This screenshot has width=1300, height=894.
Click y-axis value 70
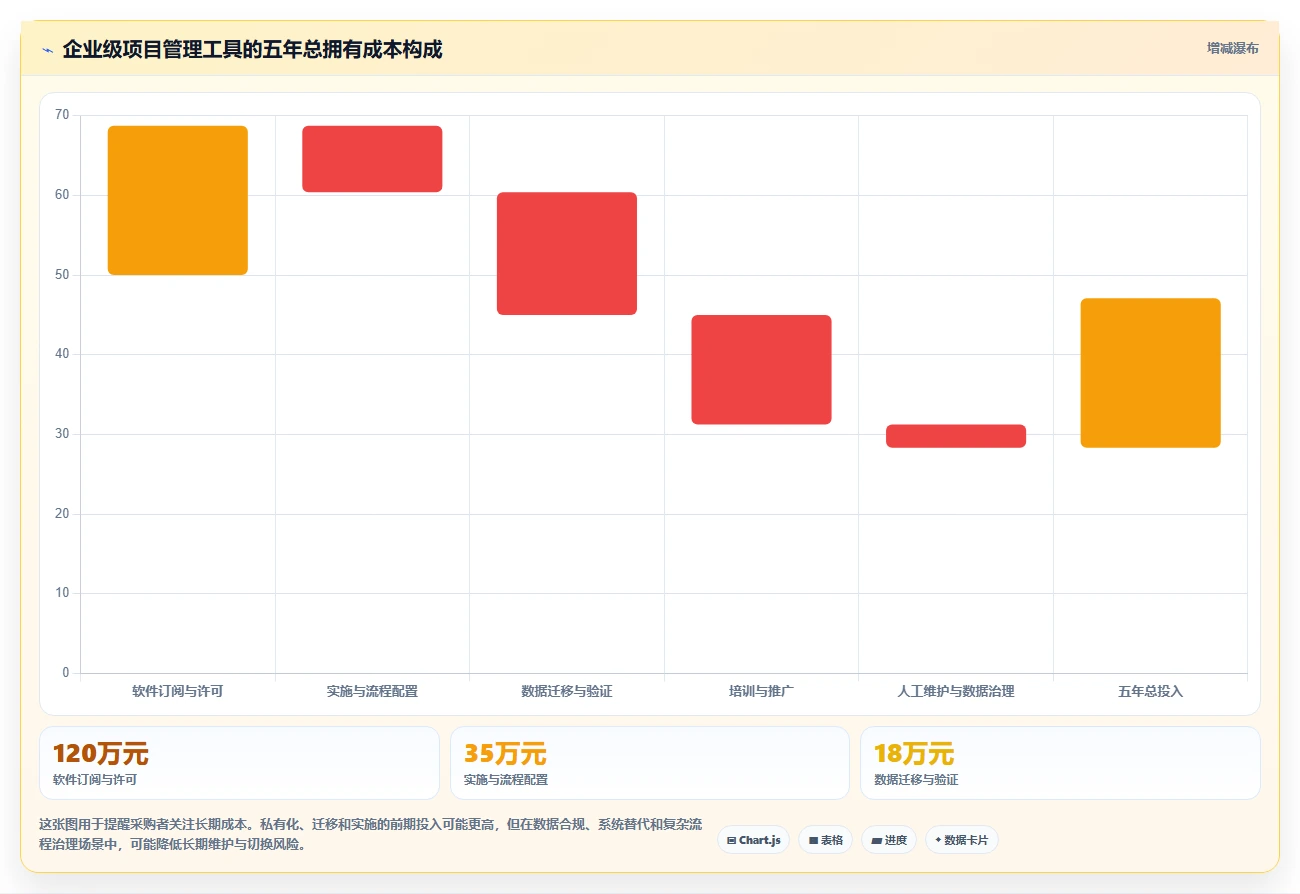point(62,115)
